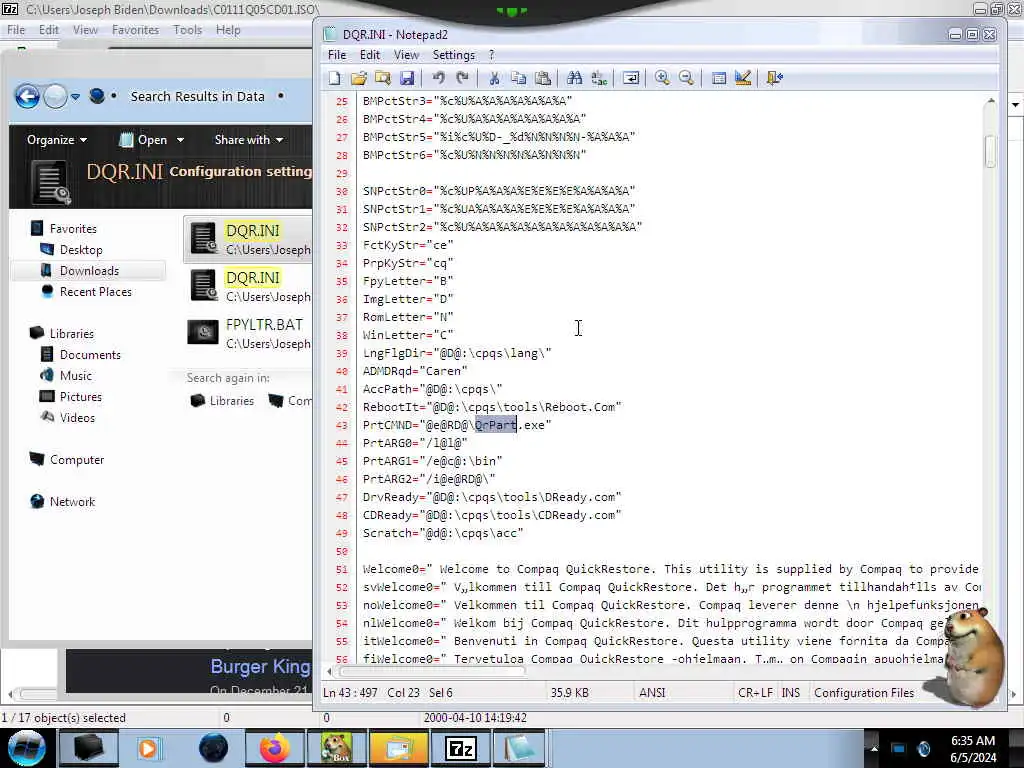
Task: Click the Start button on the taskbar
Action: point(27,748)
